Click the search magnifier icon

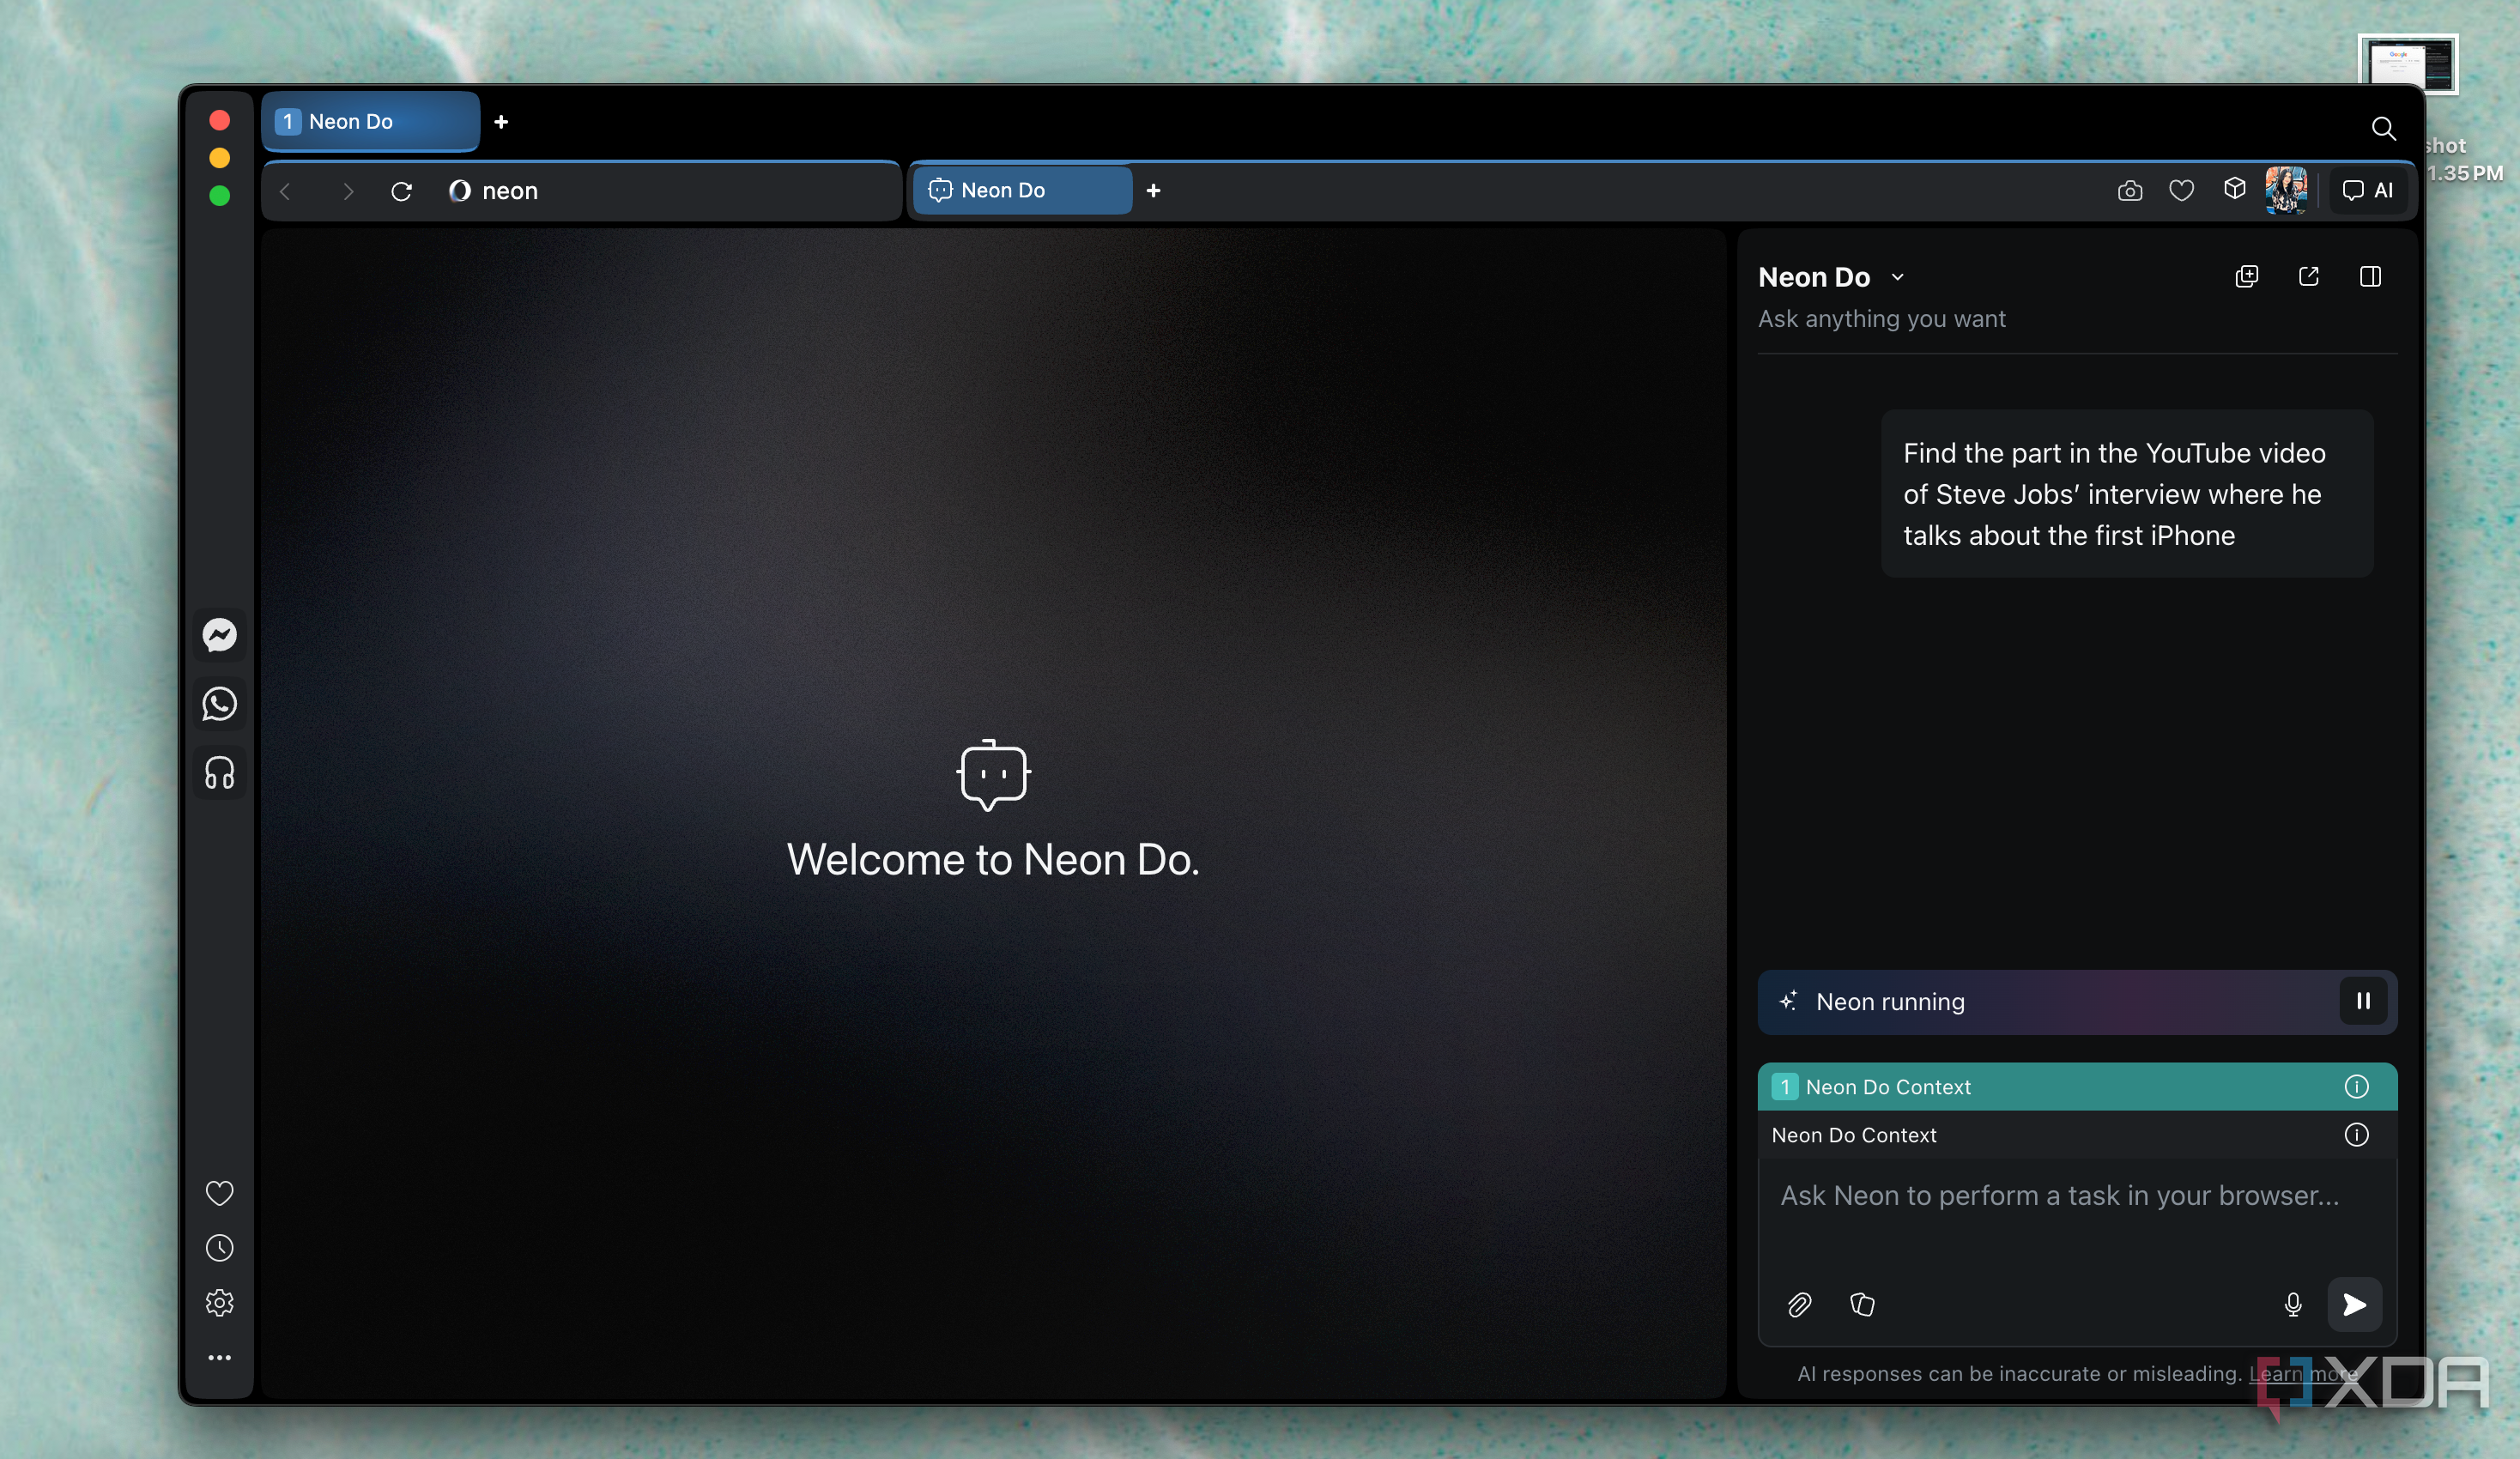[x=2383, y=128]
